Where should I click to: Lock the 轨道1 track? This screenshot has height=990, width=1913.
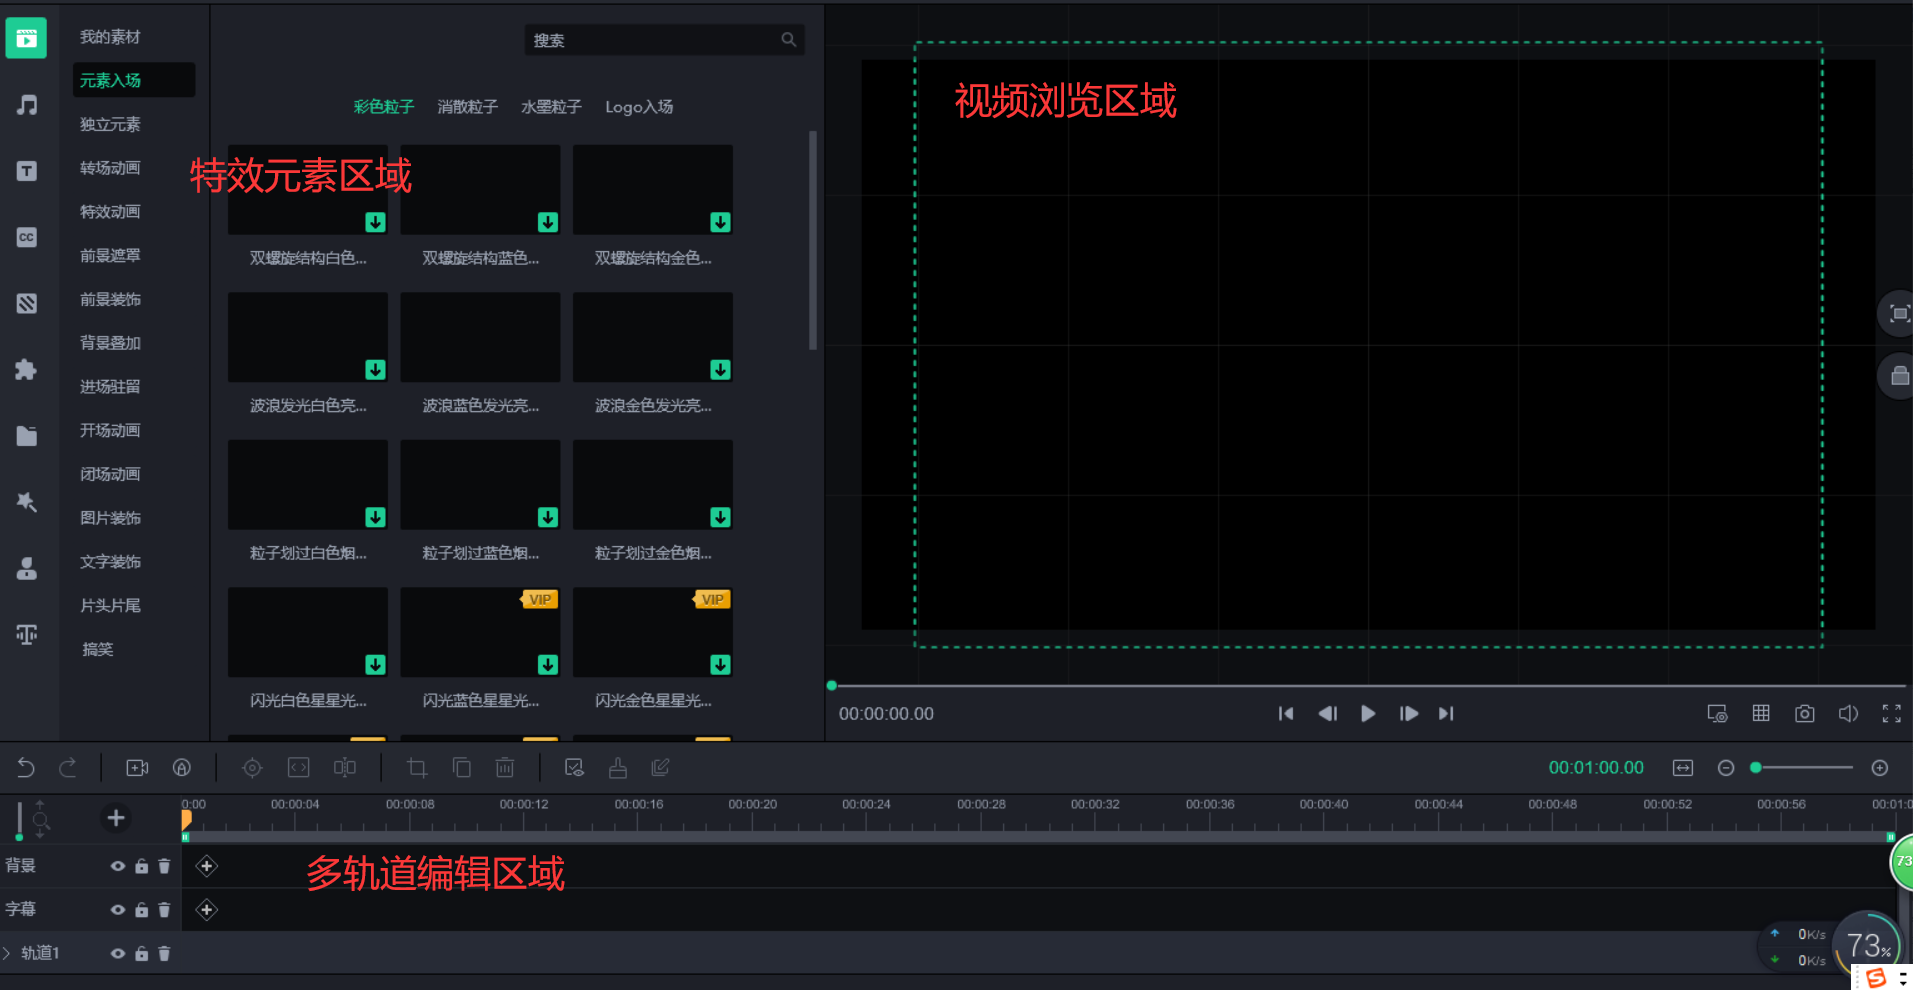(x=142, y=954)
